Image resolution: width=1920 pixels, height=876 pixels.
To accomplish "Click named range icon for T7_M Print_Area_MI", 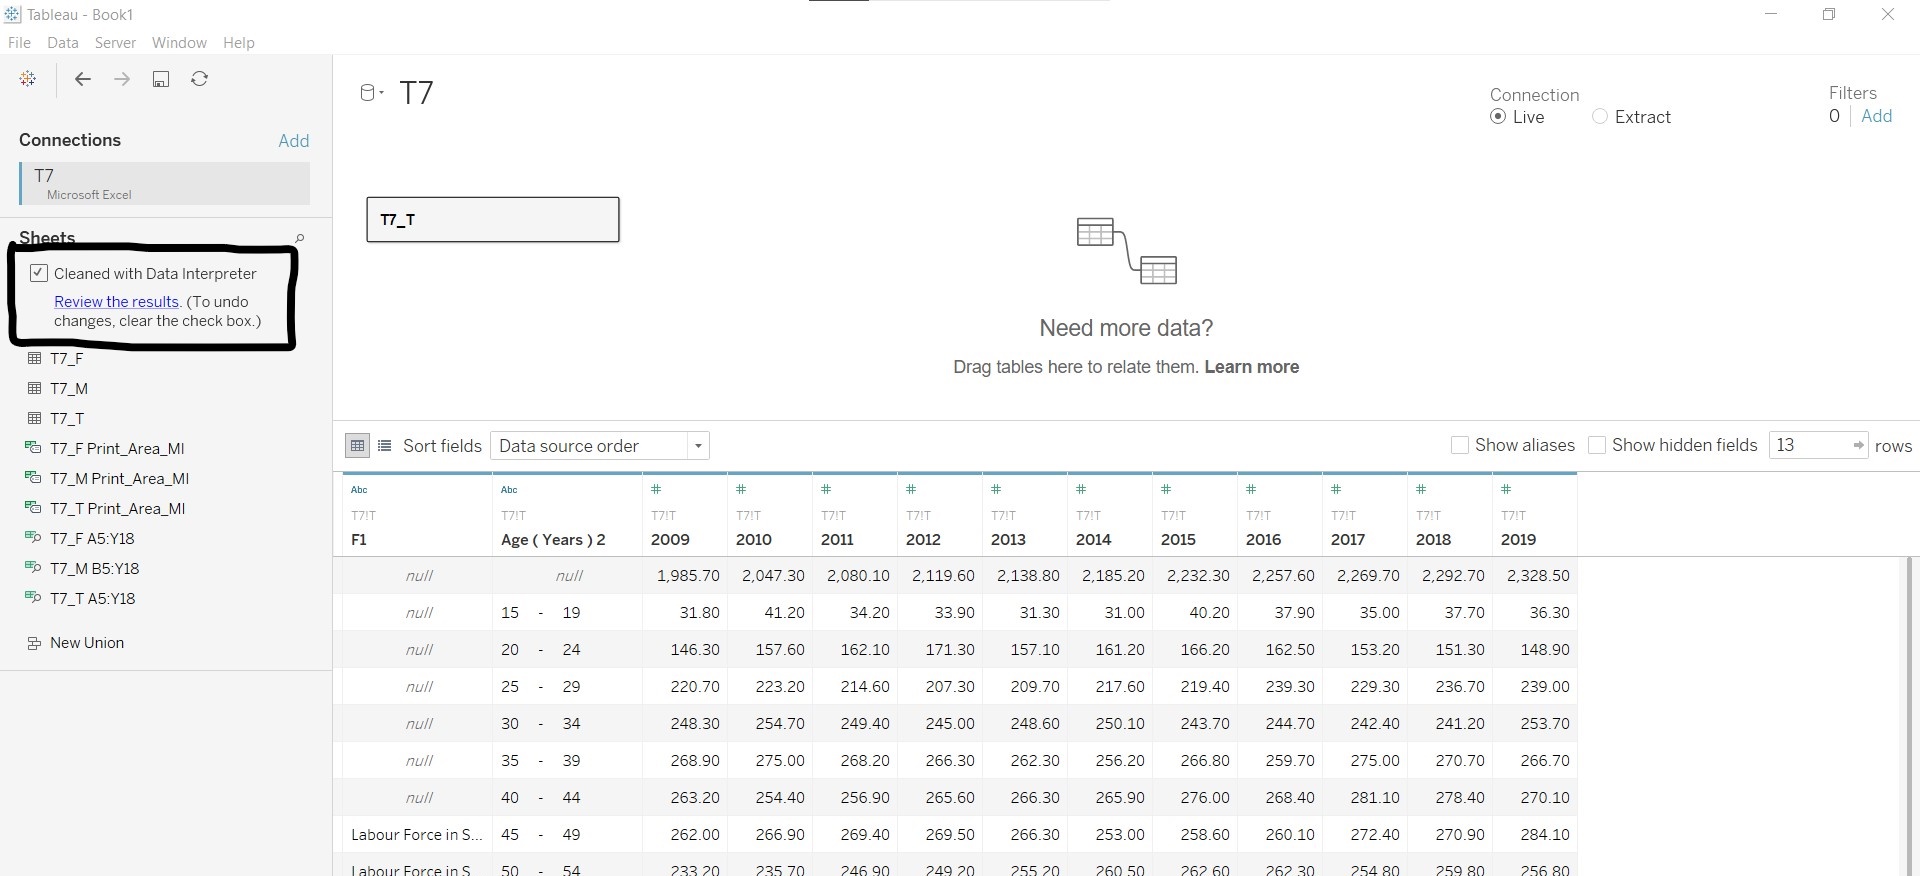I will [33, 478].
